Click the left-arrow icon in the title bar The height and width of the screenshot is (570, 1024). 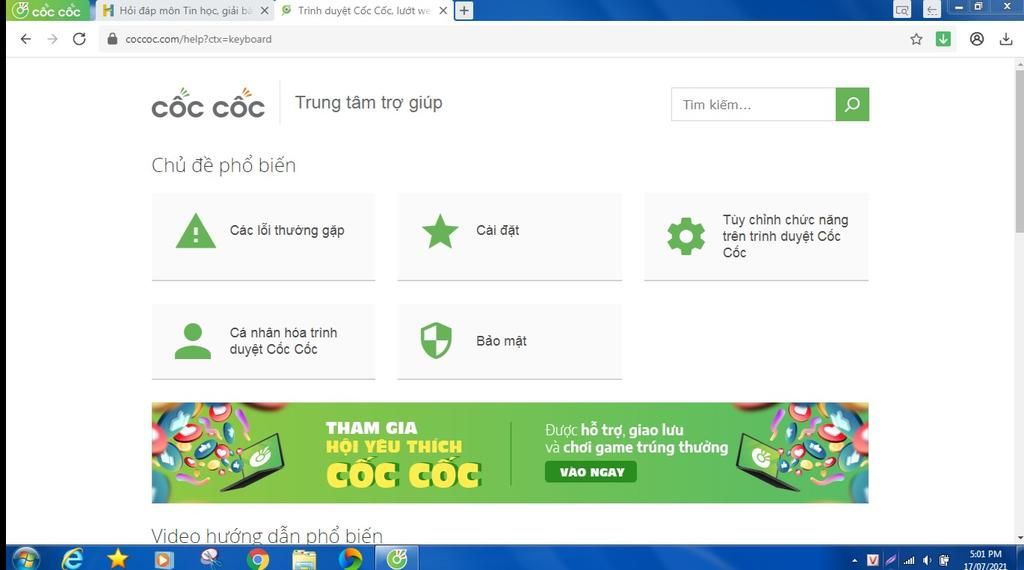[x=931, y=10]
